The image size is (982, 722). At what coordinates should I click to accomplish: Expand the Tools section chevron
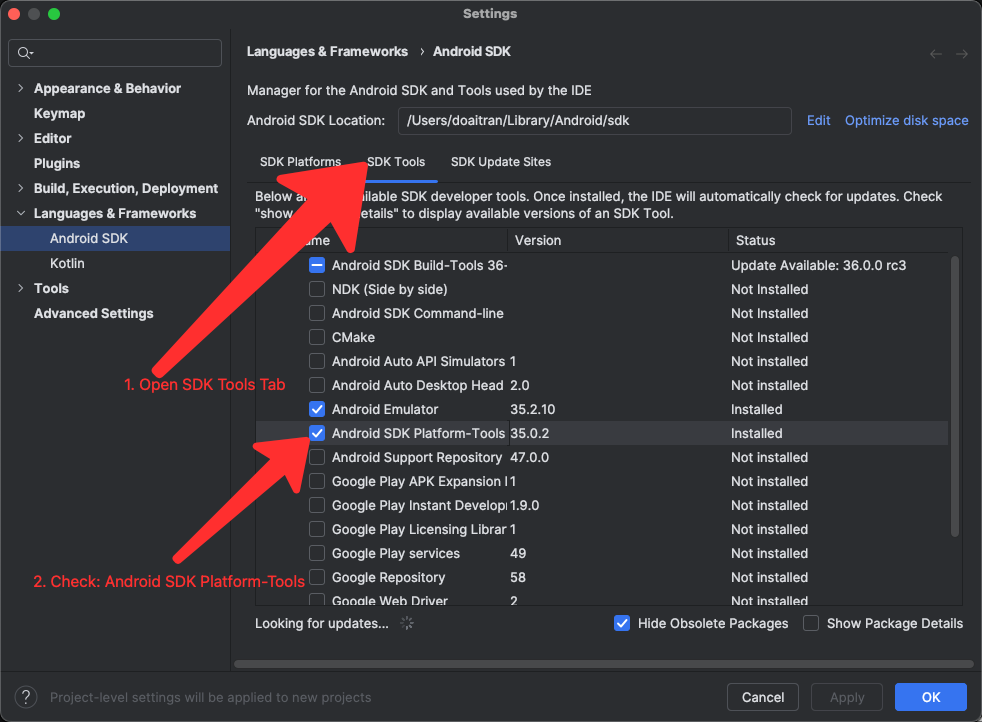coord(21,288)
